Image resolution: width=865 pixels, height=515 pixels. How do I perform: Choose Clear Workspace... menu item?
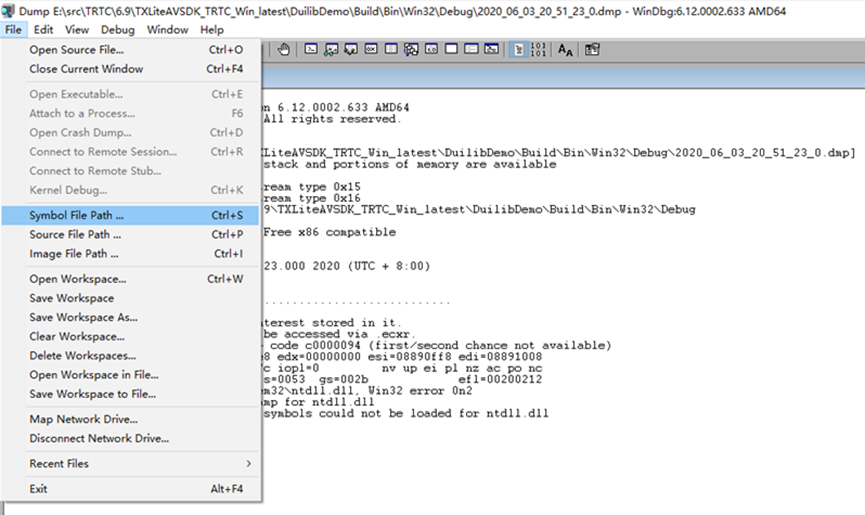(131, 336)
